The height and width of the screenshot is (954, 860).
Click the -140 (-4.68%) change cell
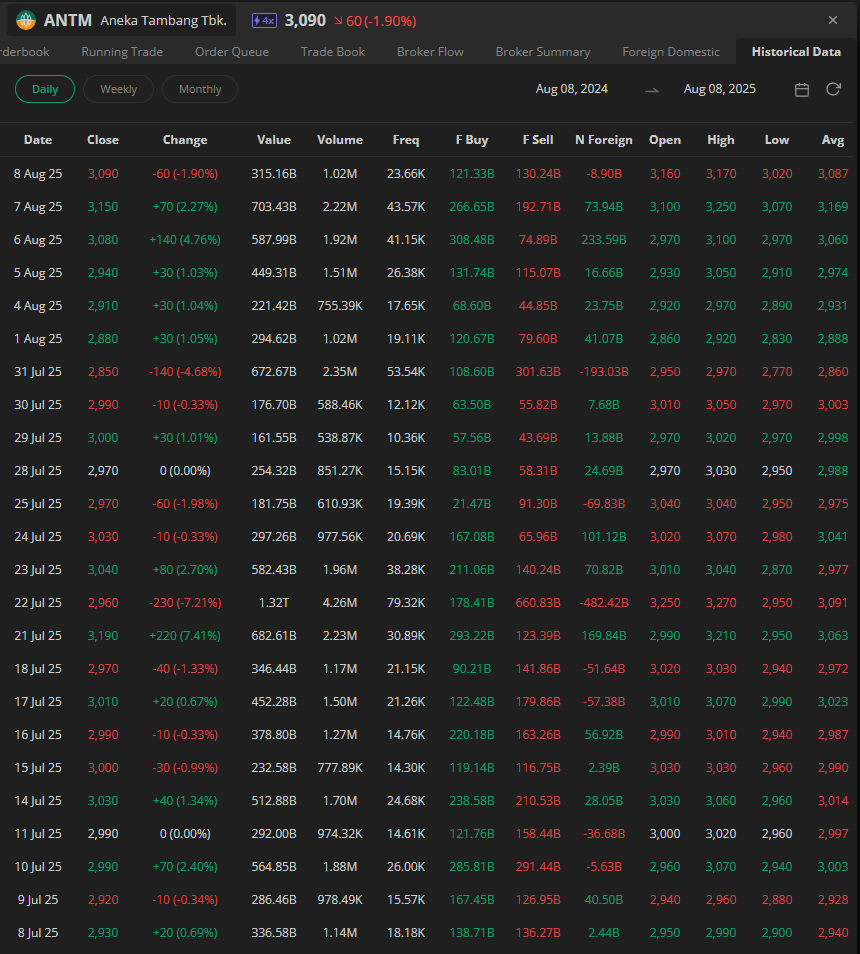click(185, 372)
